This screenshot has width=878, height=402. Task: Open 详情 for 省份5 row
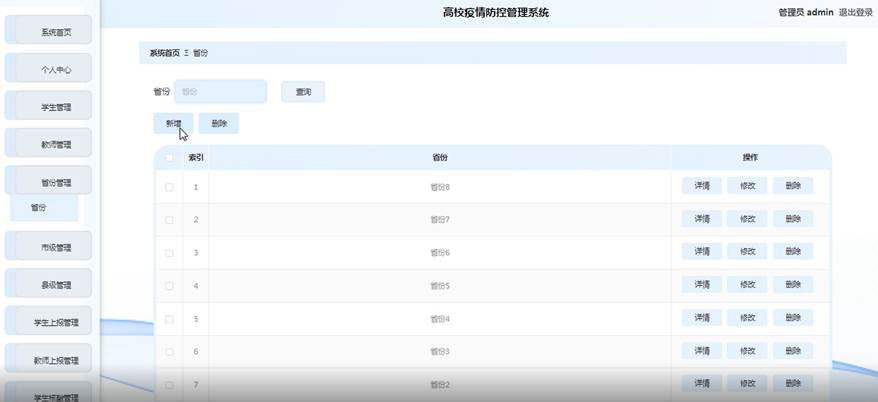tap(702, 284)
